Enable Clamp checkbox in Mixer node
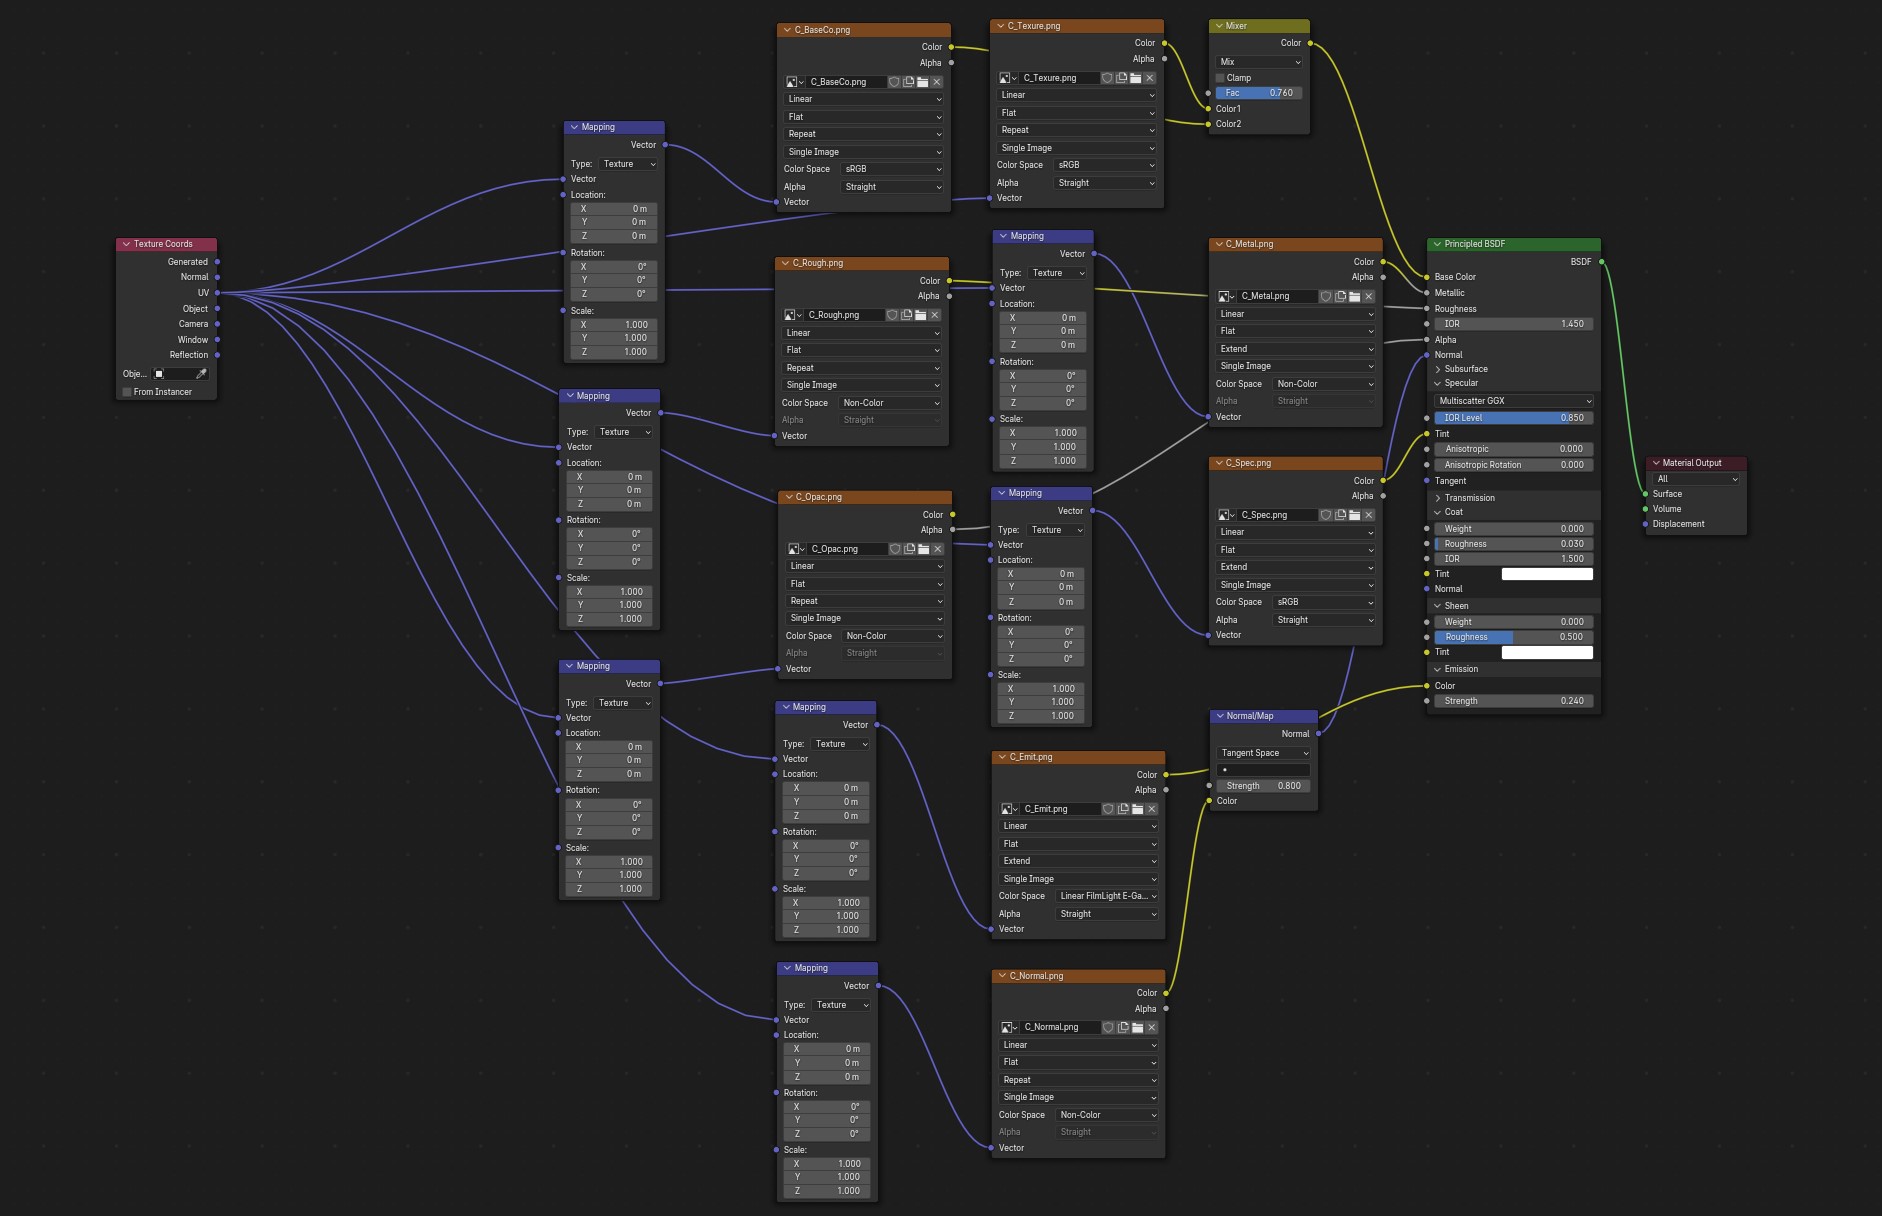 1220,78
